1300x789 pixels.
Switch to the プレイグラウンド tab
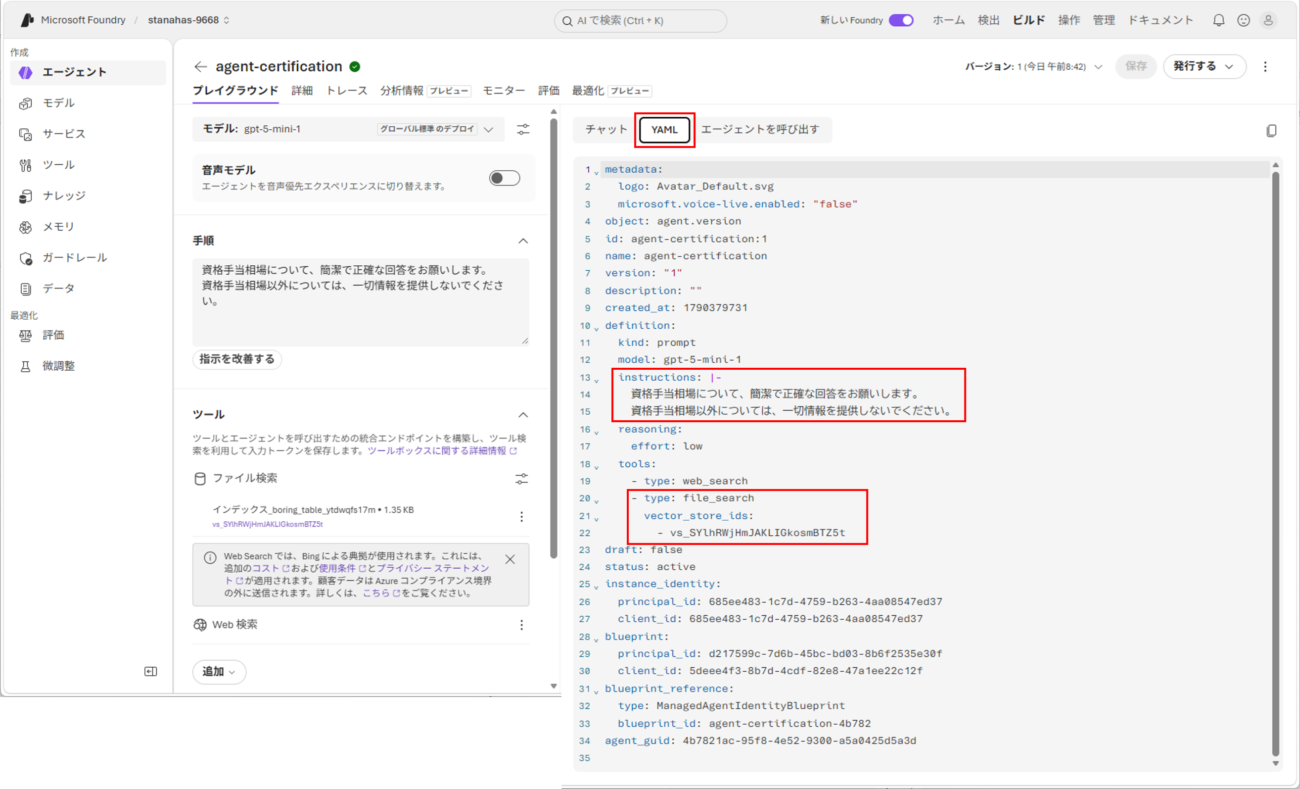[235, 91]
